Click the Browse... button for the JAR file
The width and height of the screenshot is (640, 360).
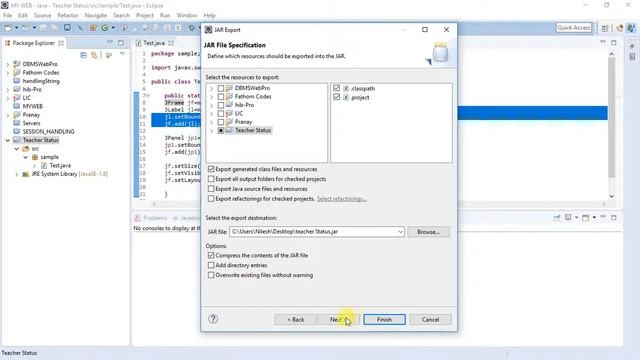[x=429, y=232]
